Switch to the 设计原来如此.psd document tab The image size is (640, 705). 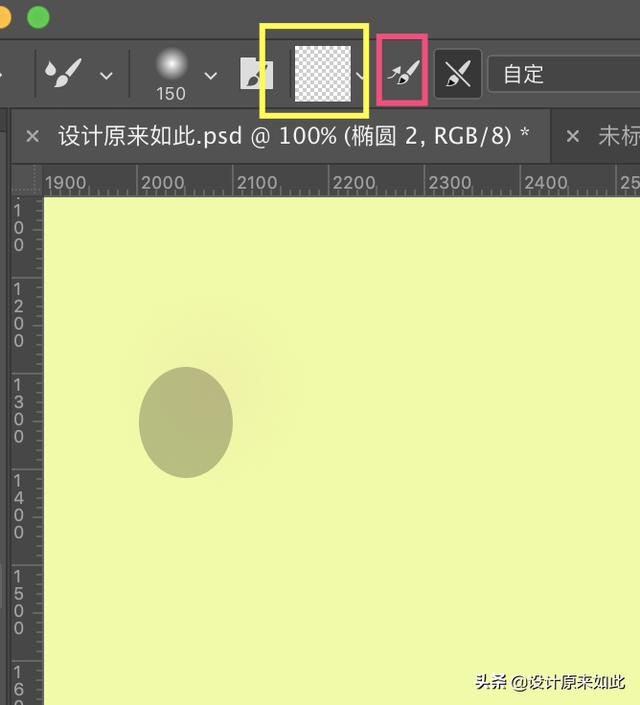[294, 136]
